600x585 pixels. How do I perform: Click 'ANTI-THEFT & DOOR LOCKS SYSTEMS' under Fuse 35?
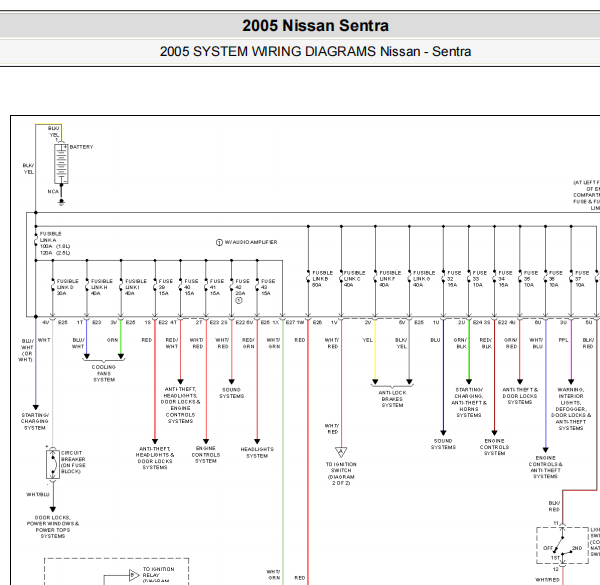coord(520,396)
